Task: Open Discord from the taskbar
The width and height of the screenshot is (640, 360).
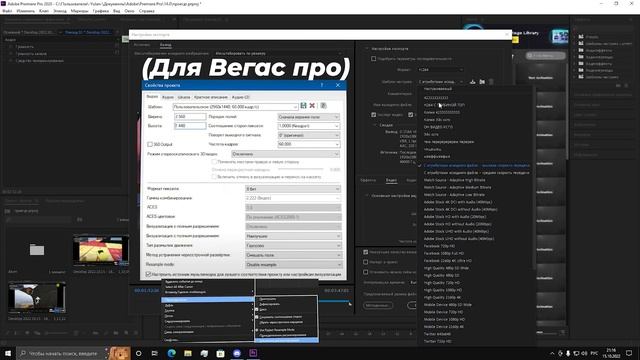Action: coord(237,353)
